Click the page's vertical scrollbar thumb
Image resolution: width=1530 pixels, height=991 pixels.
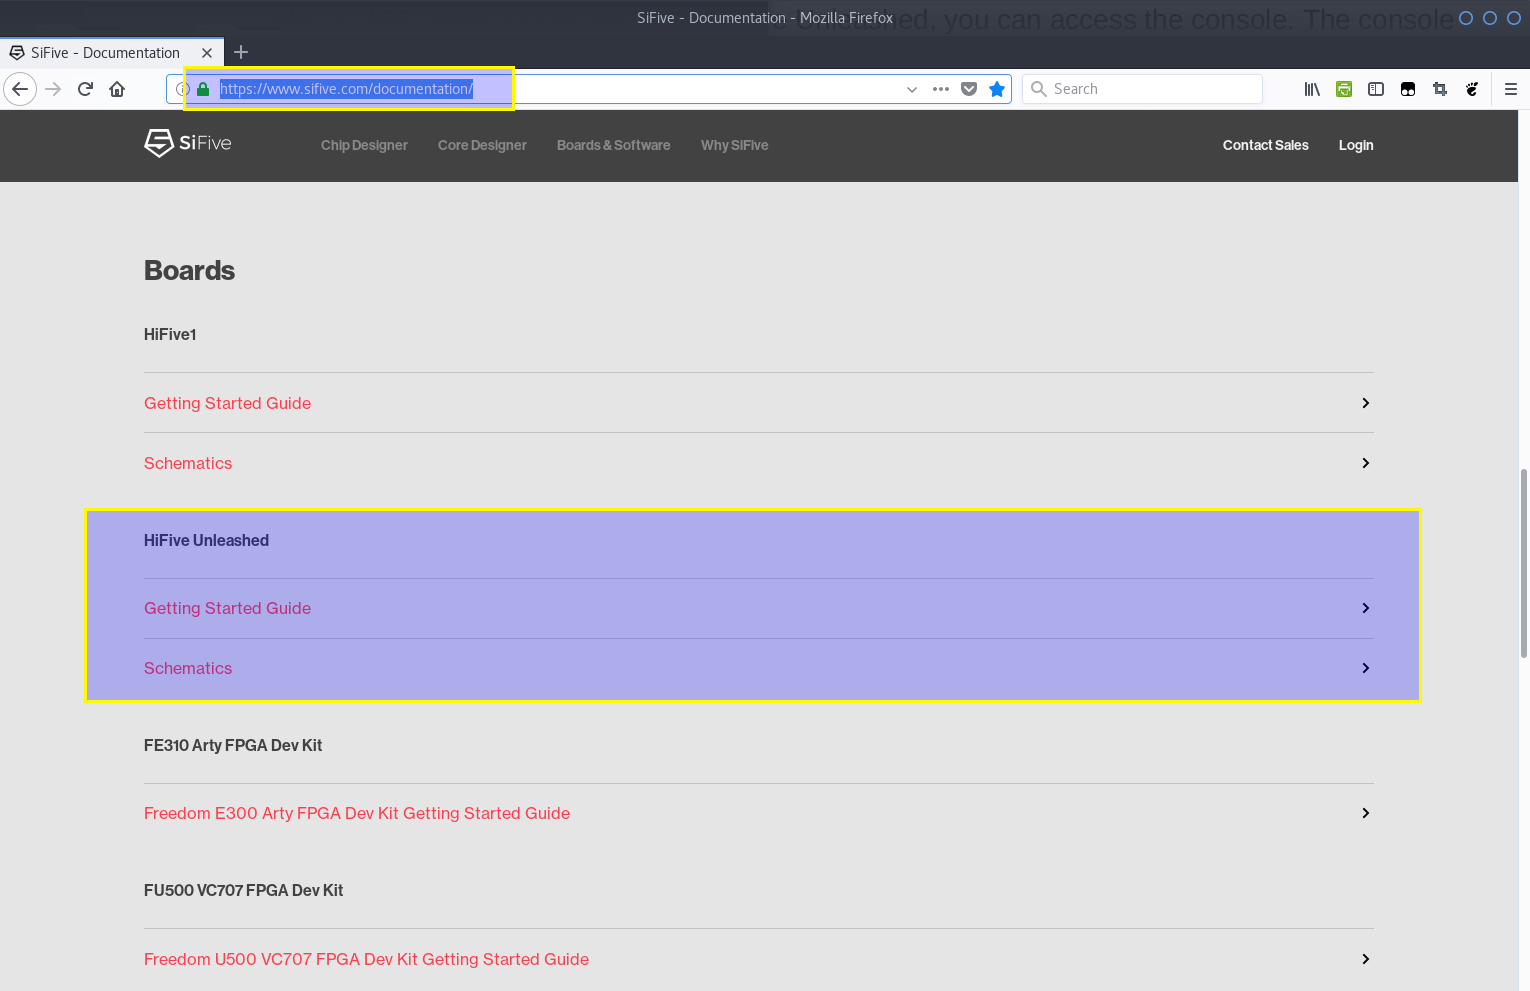[1524, 562]
